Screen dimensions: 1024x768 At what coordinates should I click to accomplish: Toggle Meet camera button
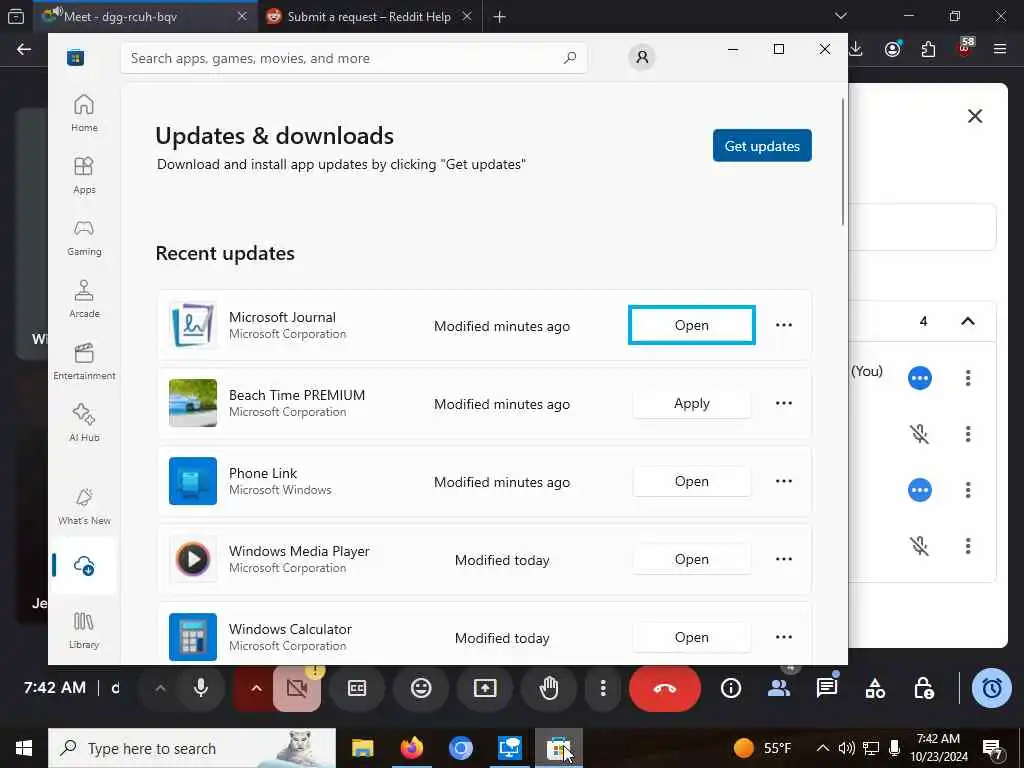(297, 688)
